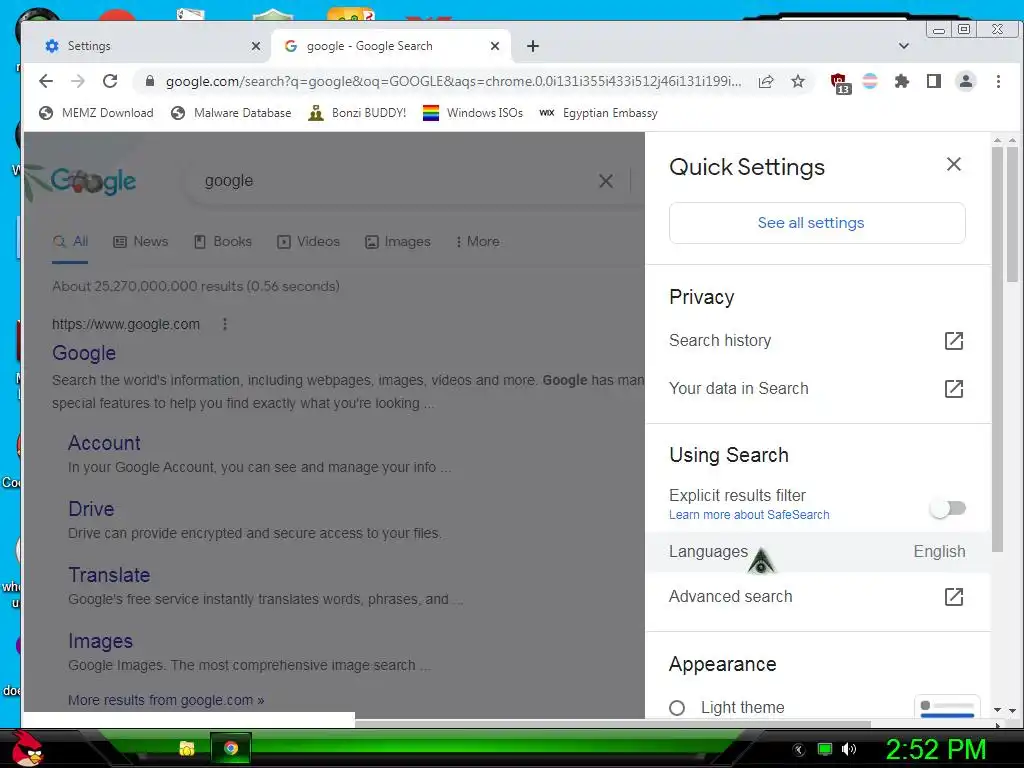Image resolution: width=1024 pixels, height=768 pixels.
Task: Switch to the Settings tab
Action: (147, 46)
